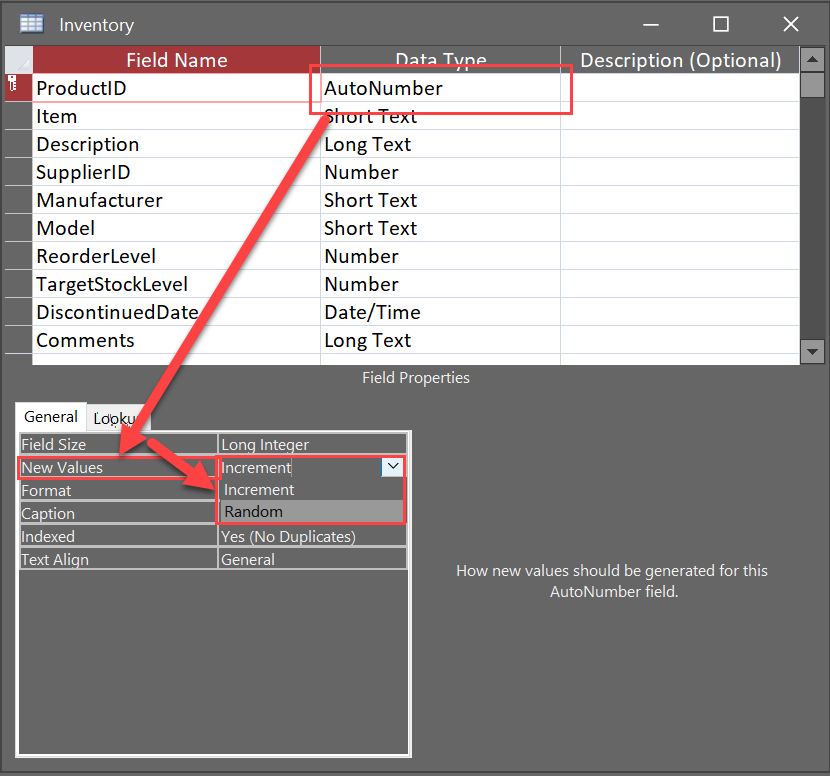This screenshot has height=776, width=830.
Task: Close the Inventory window
Action: coord(791,24)
